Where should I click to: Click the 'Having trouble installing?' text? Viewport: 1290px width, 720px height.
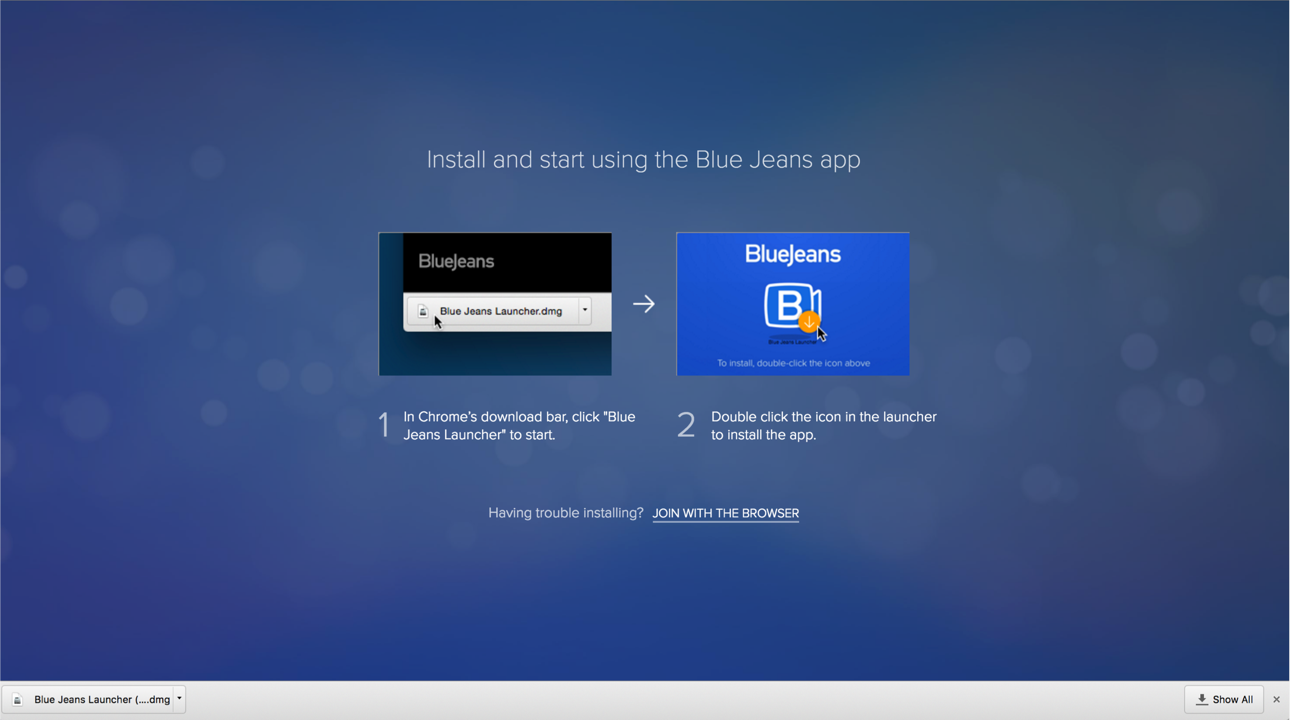click(x=565, y=513)
